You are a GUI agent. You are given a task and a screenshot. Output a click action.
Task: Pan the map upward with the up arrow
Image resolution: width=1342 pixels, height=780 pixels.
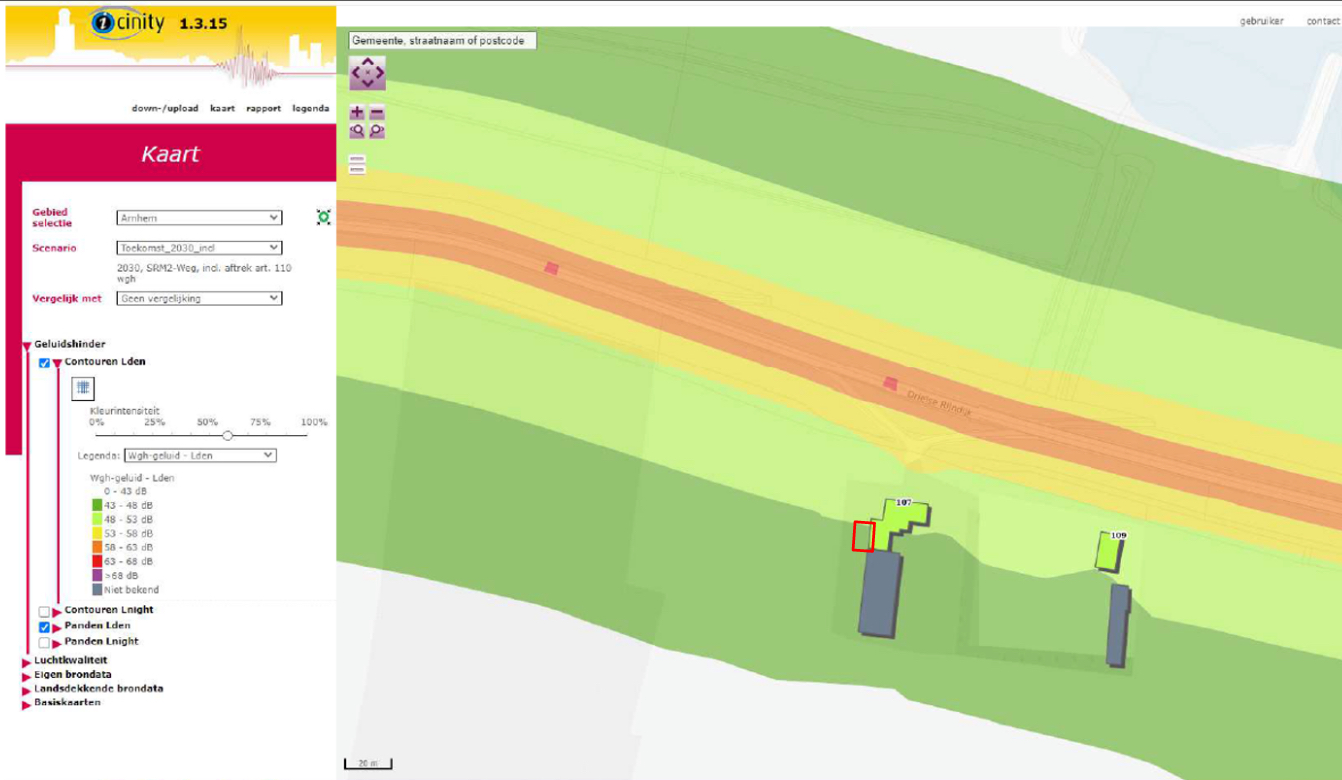click(x=367, y=62)
